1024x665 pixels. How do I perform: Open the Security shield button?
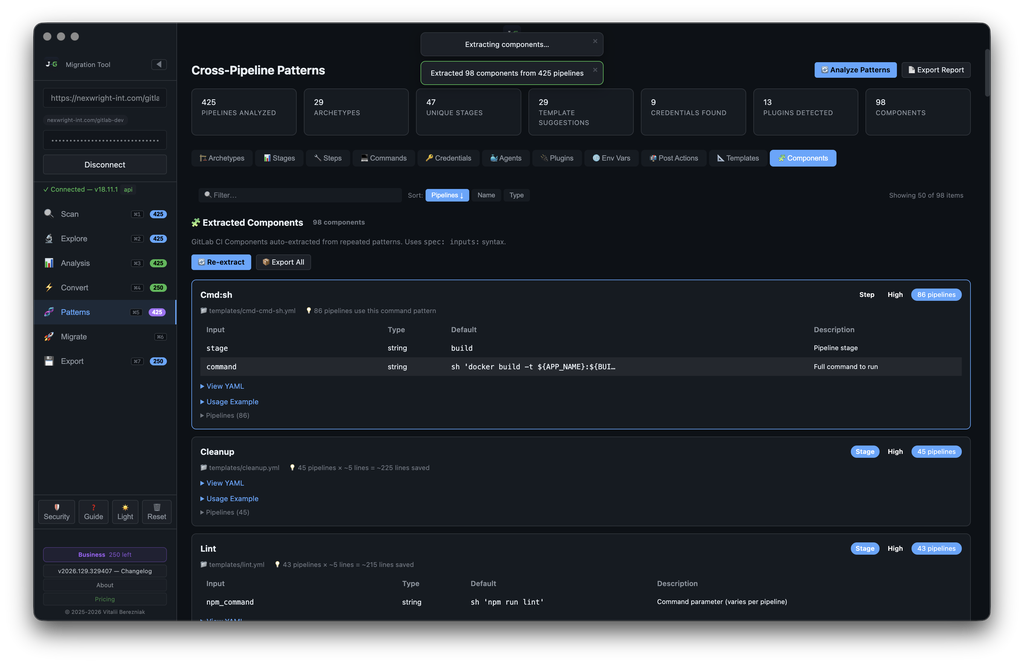pyautogui.click(x=57, y=511)
